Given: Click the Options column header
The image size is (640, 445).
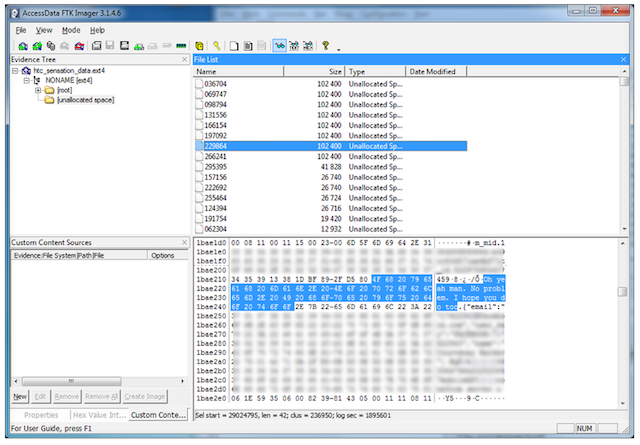Looking at the screenshot, I should pyautogui.click(x=167, y=256).
